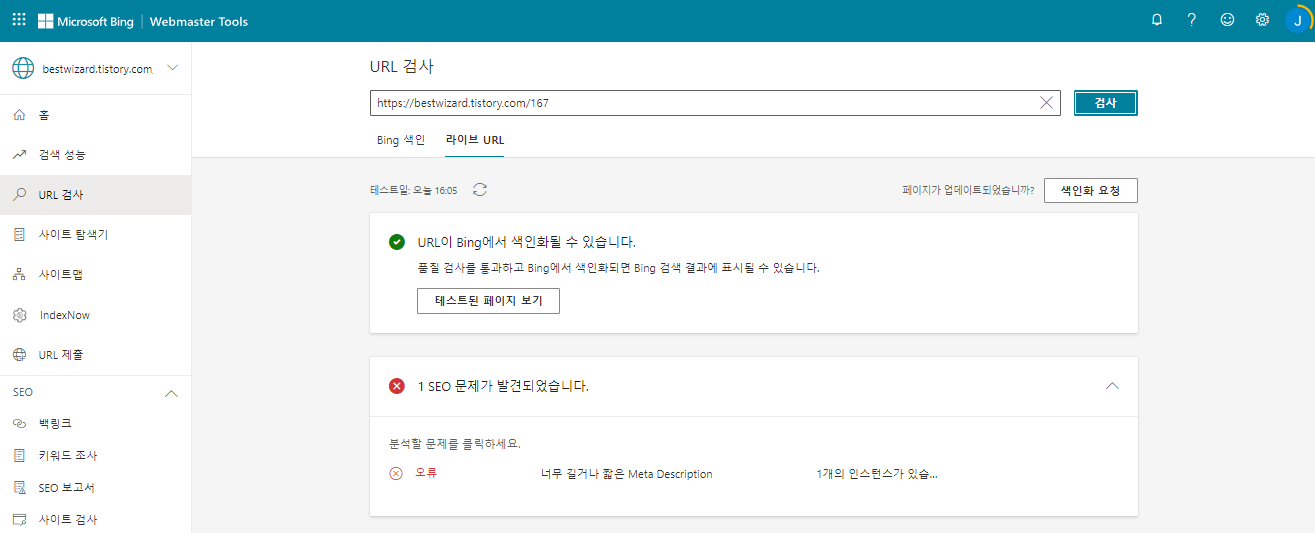1315x533 pixels.
Task: Open 사이트 탐색기 in the sidebar
Action: pos(95,235)
